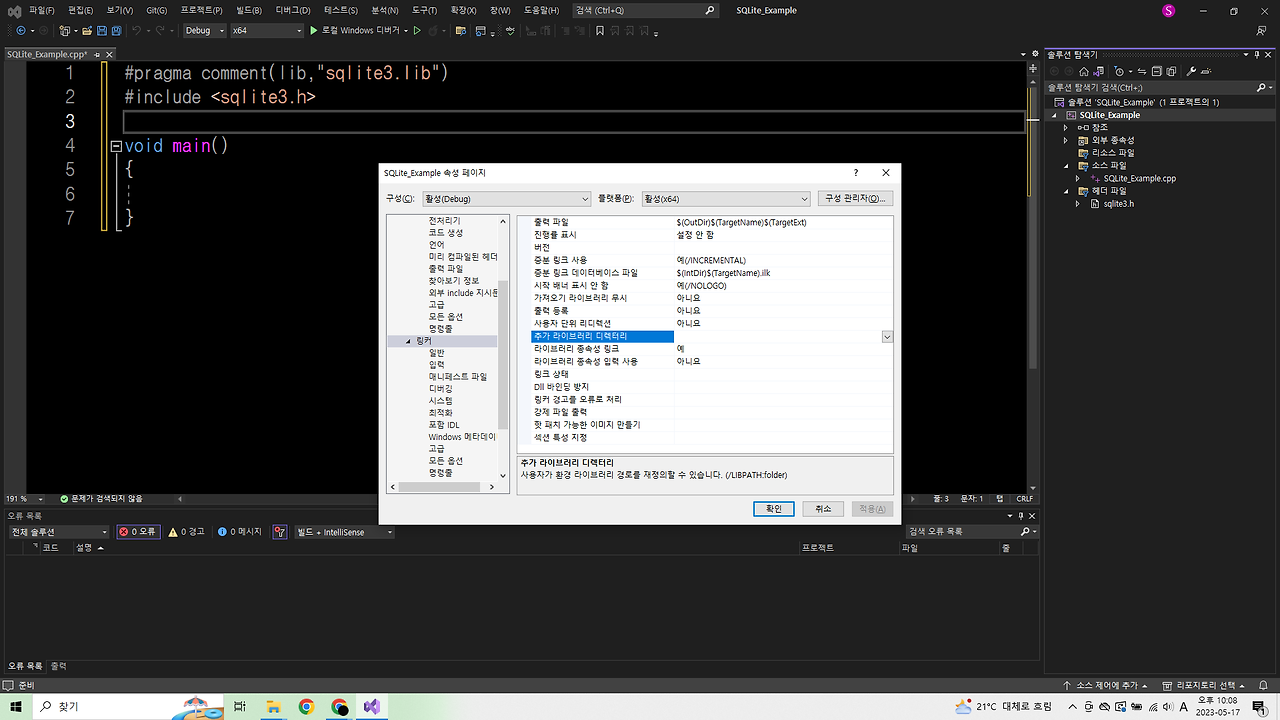Click the help question mark in dialog
1280x720 pixels.
click(x=856, y=173)
